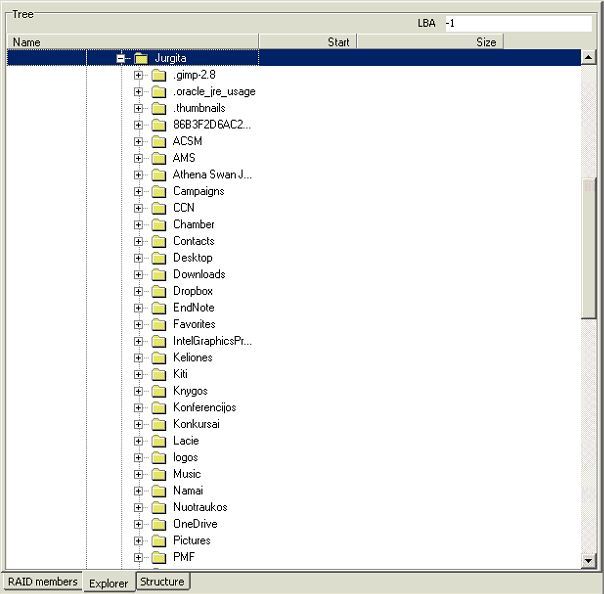This screenshot has height=594, width=604.
Task: Select the Konferencijos tree item
Action: 204,408
